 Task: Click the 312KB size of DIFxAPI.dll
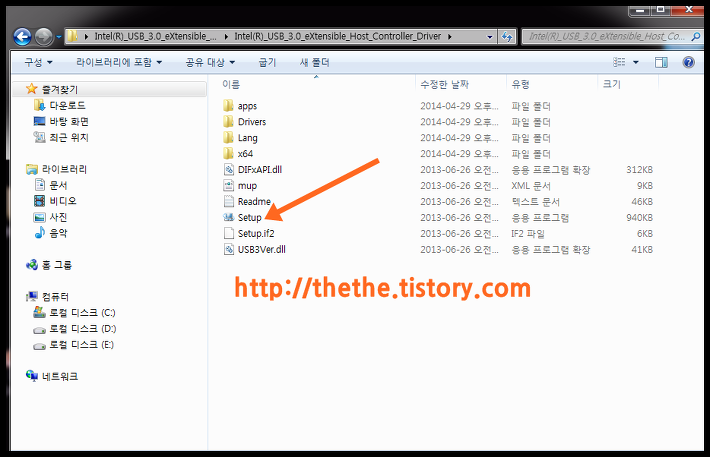(639, 170)
